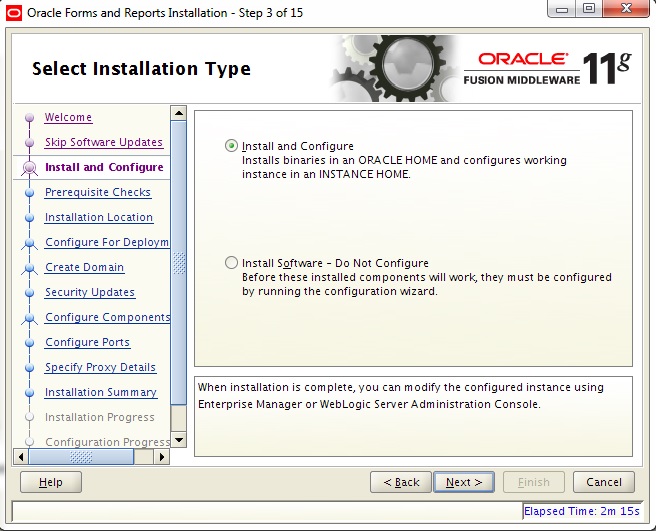
Task: Open Help for this installer
Action: point(51,482)
